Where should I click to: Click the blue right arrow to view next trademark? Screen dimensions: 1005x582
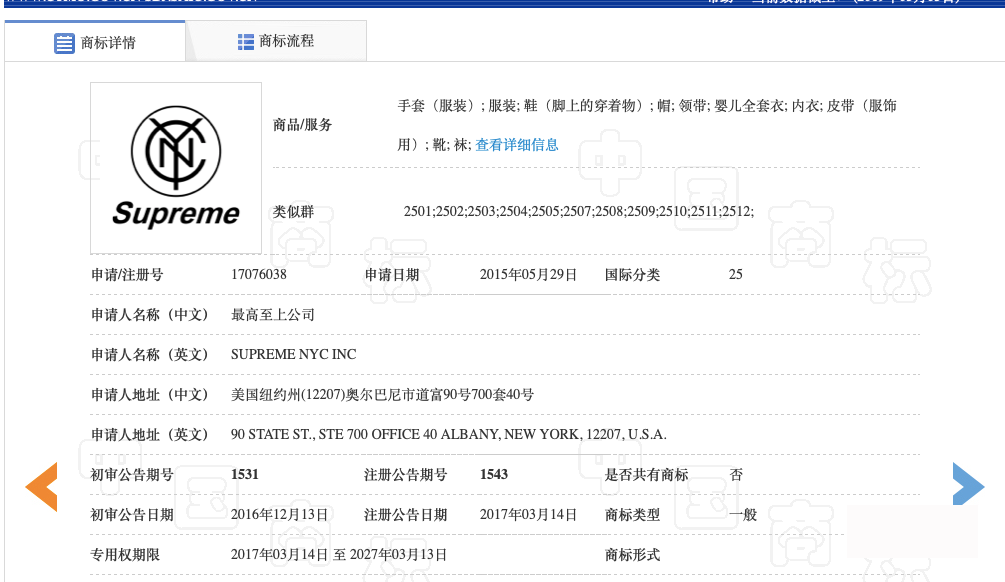click(968, 486)
